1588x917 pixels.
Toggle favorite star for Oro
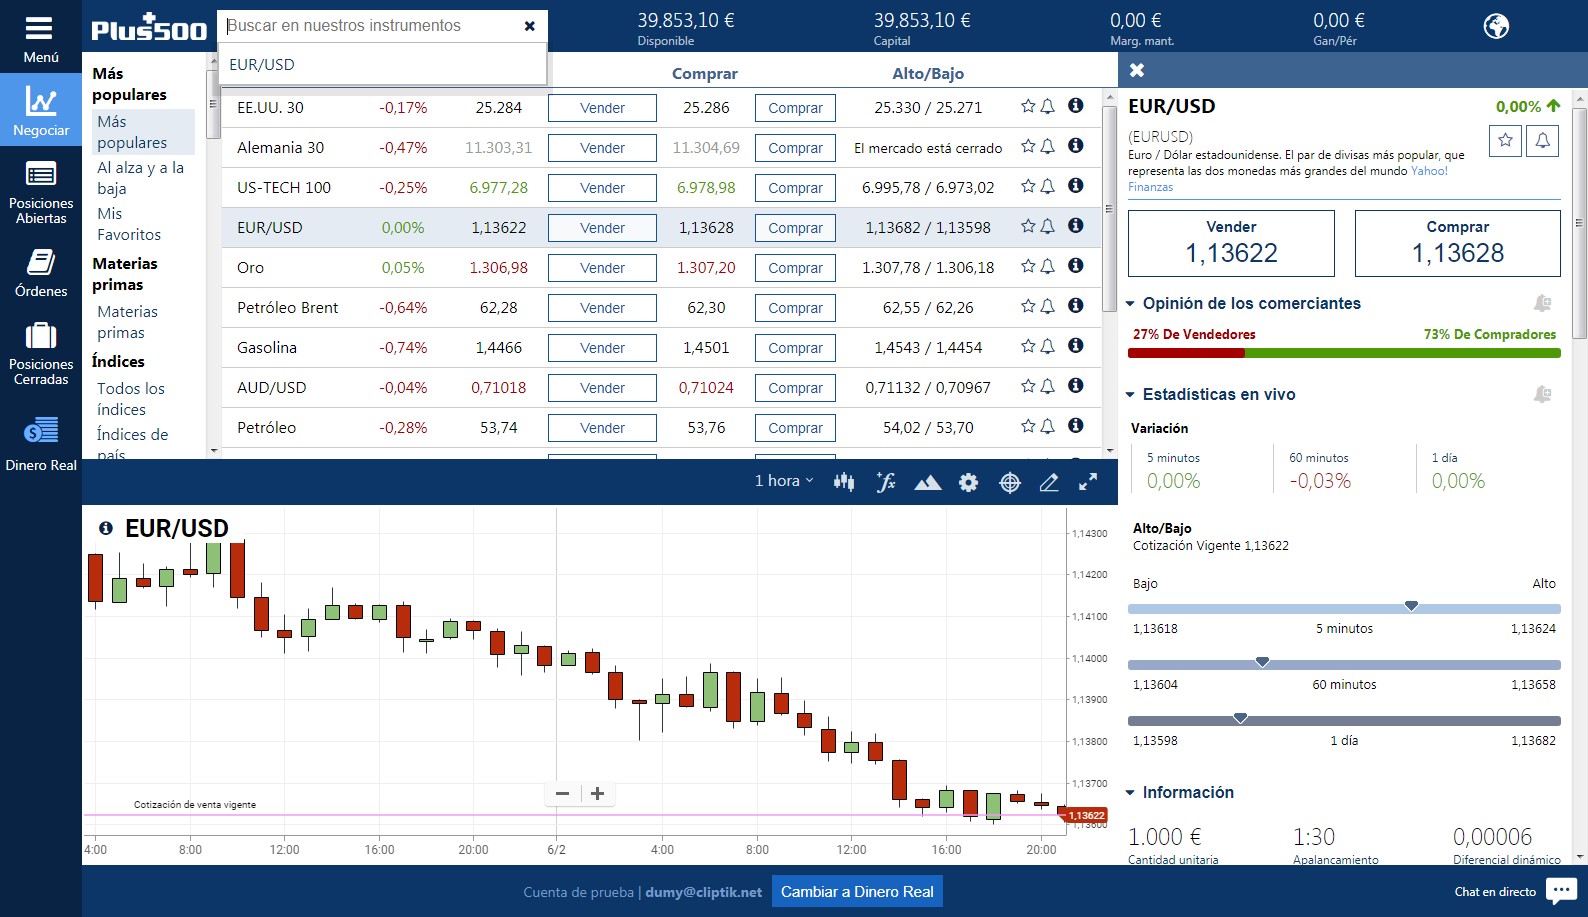1028,266
